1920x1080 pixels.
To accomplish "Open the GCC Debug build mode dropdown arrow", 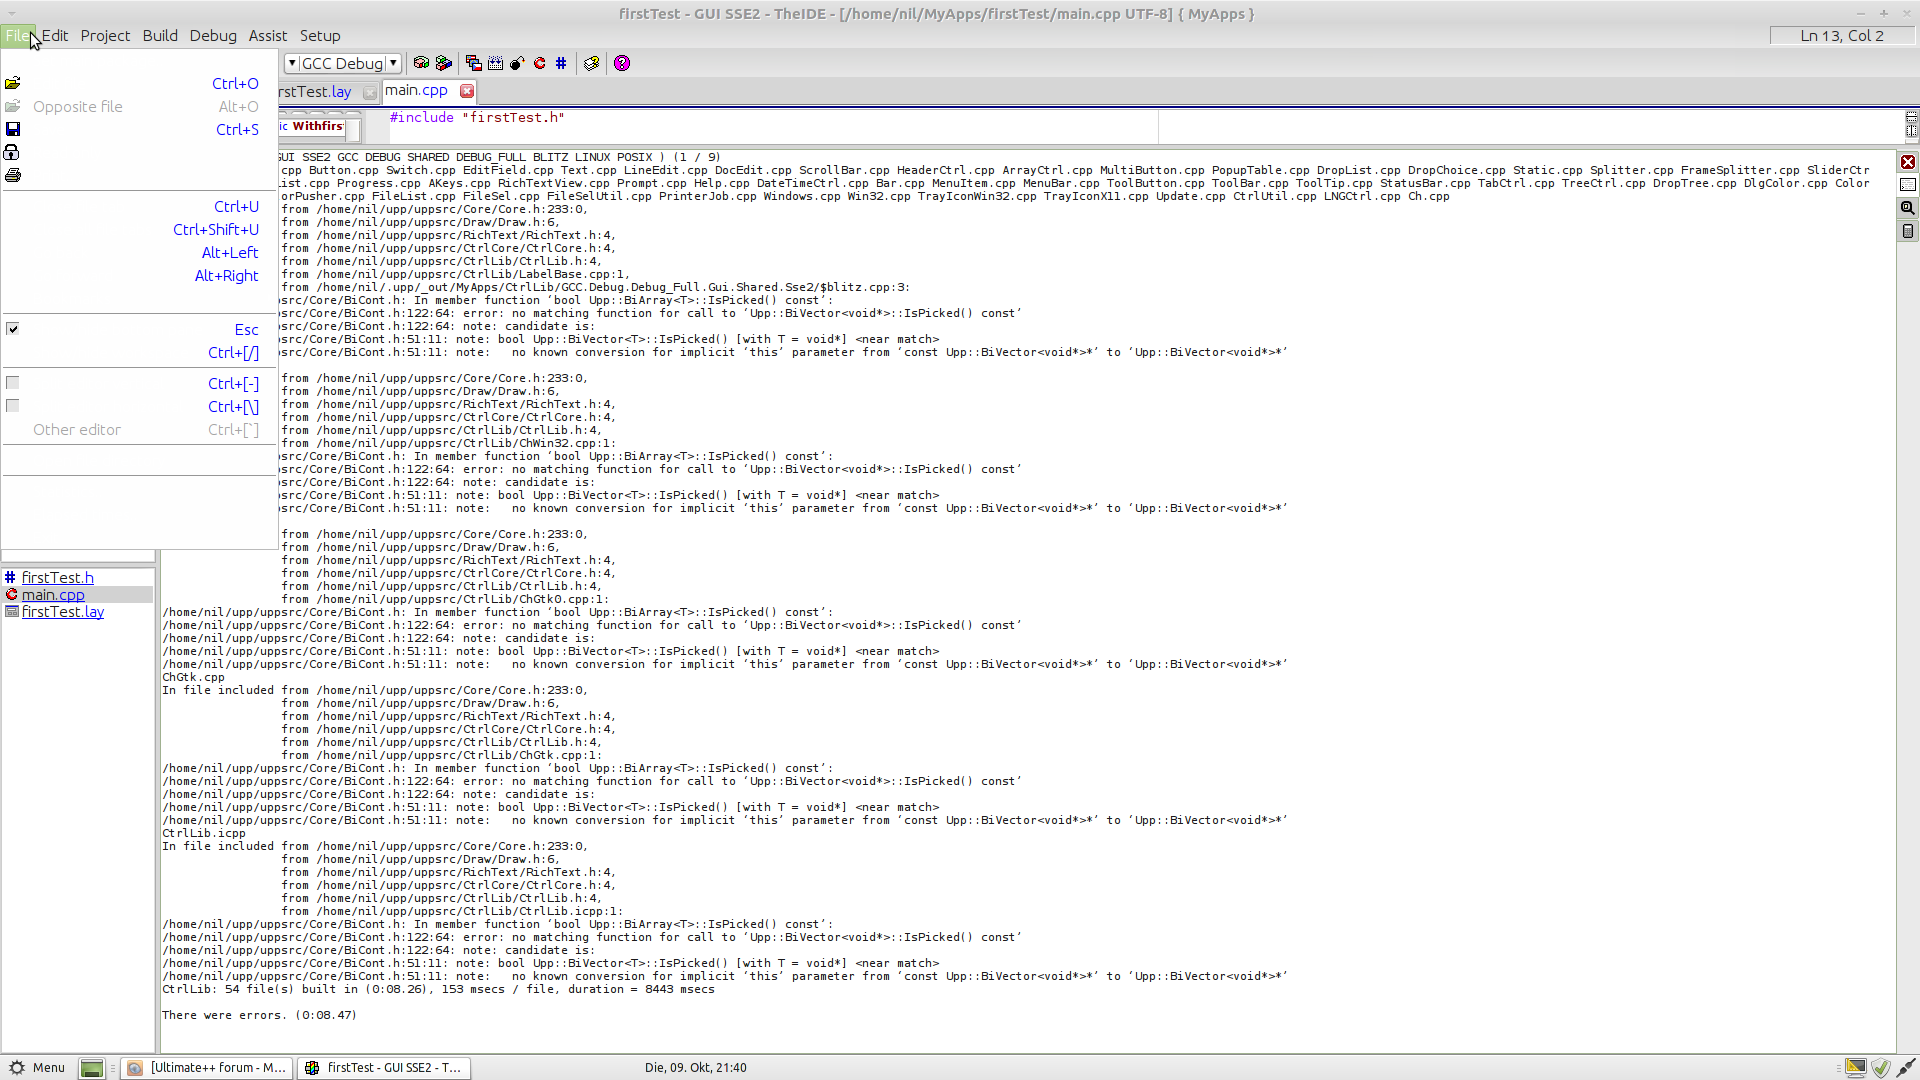I will 394,63.
